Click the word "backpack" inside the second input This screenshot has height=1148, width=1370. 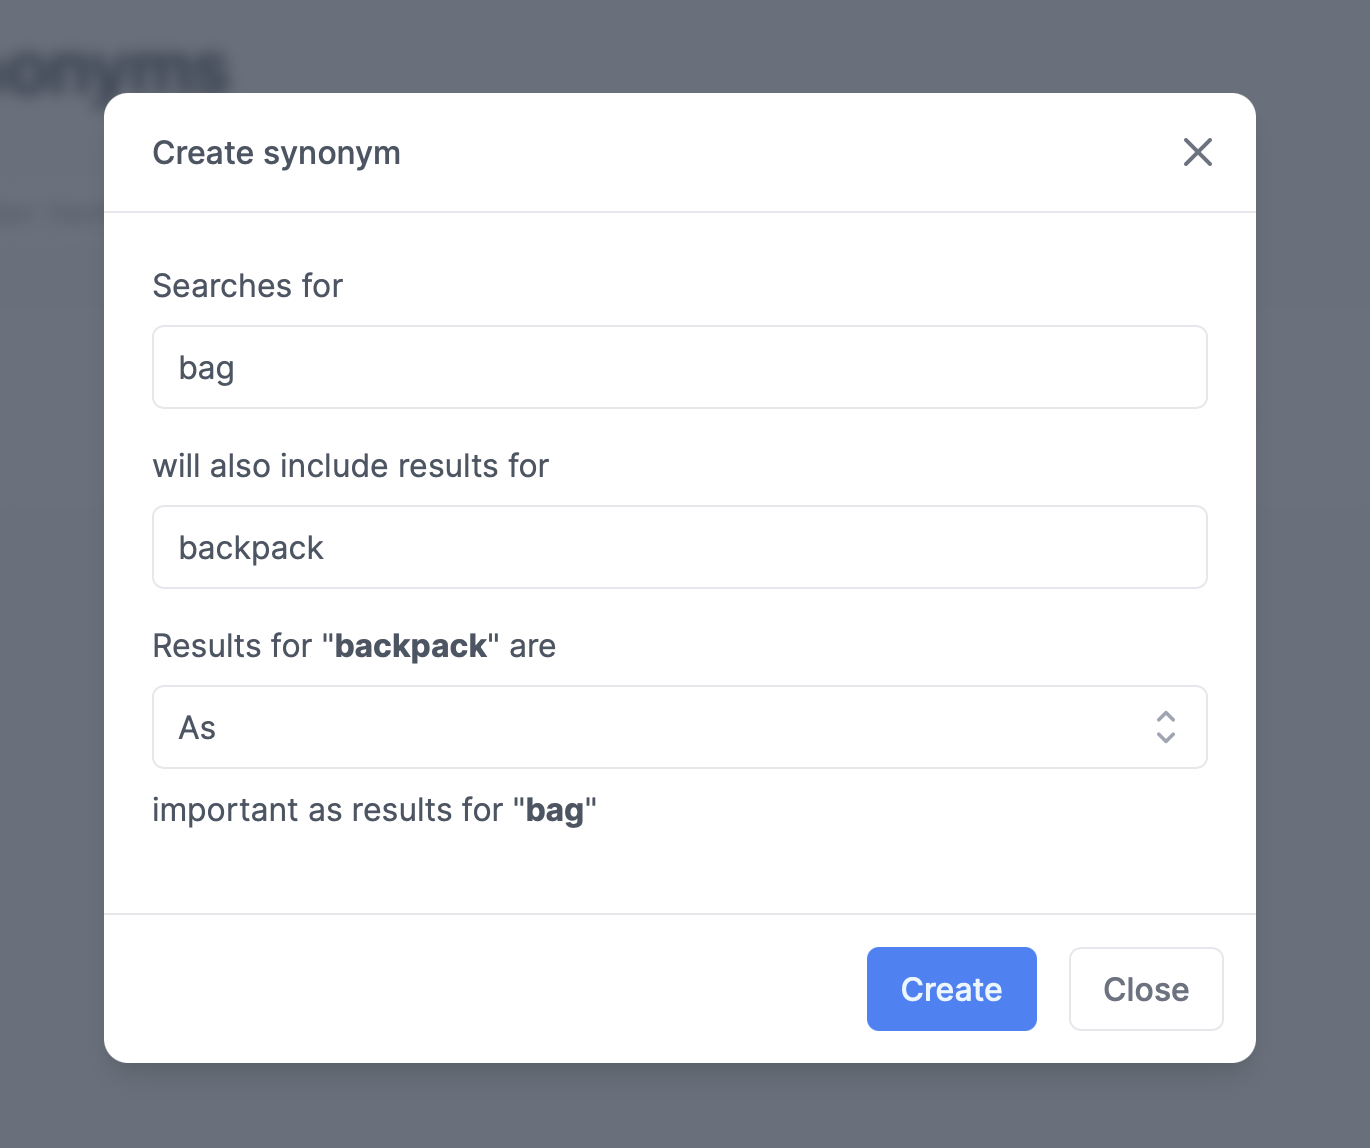(251, 548)
